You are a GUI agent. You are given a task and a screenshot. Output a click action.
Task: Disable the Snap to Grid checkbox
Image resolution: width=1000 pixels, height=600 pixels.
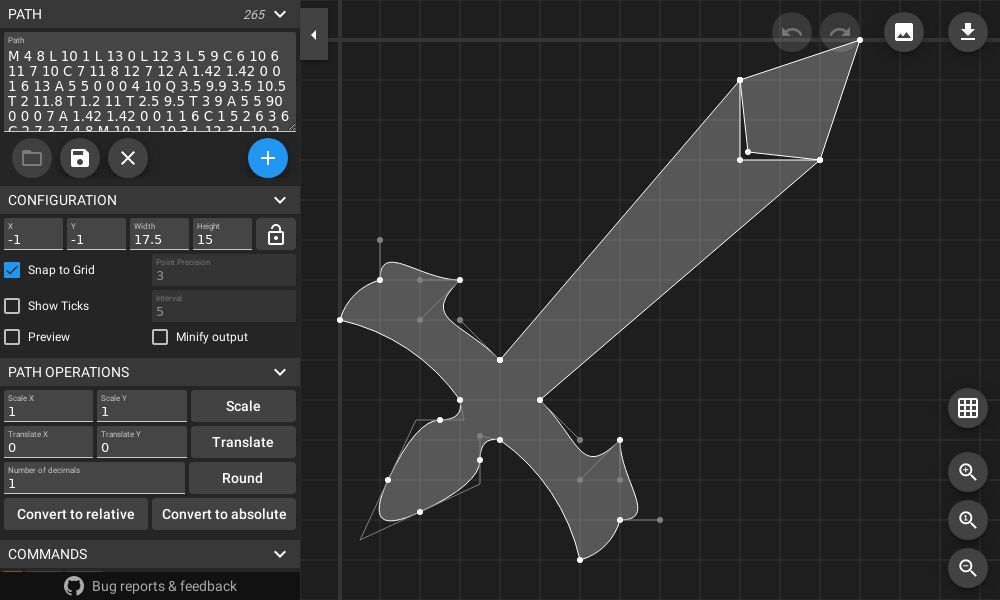[12, 270]
